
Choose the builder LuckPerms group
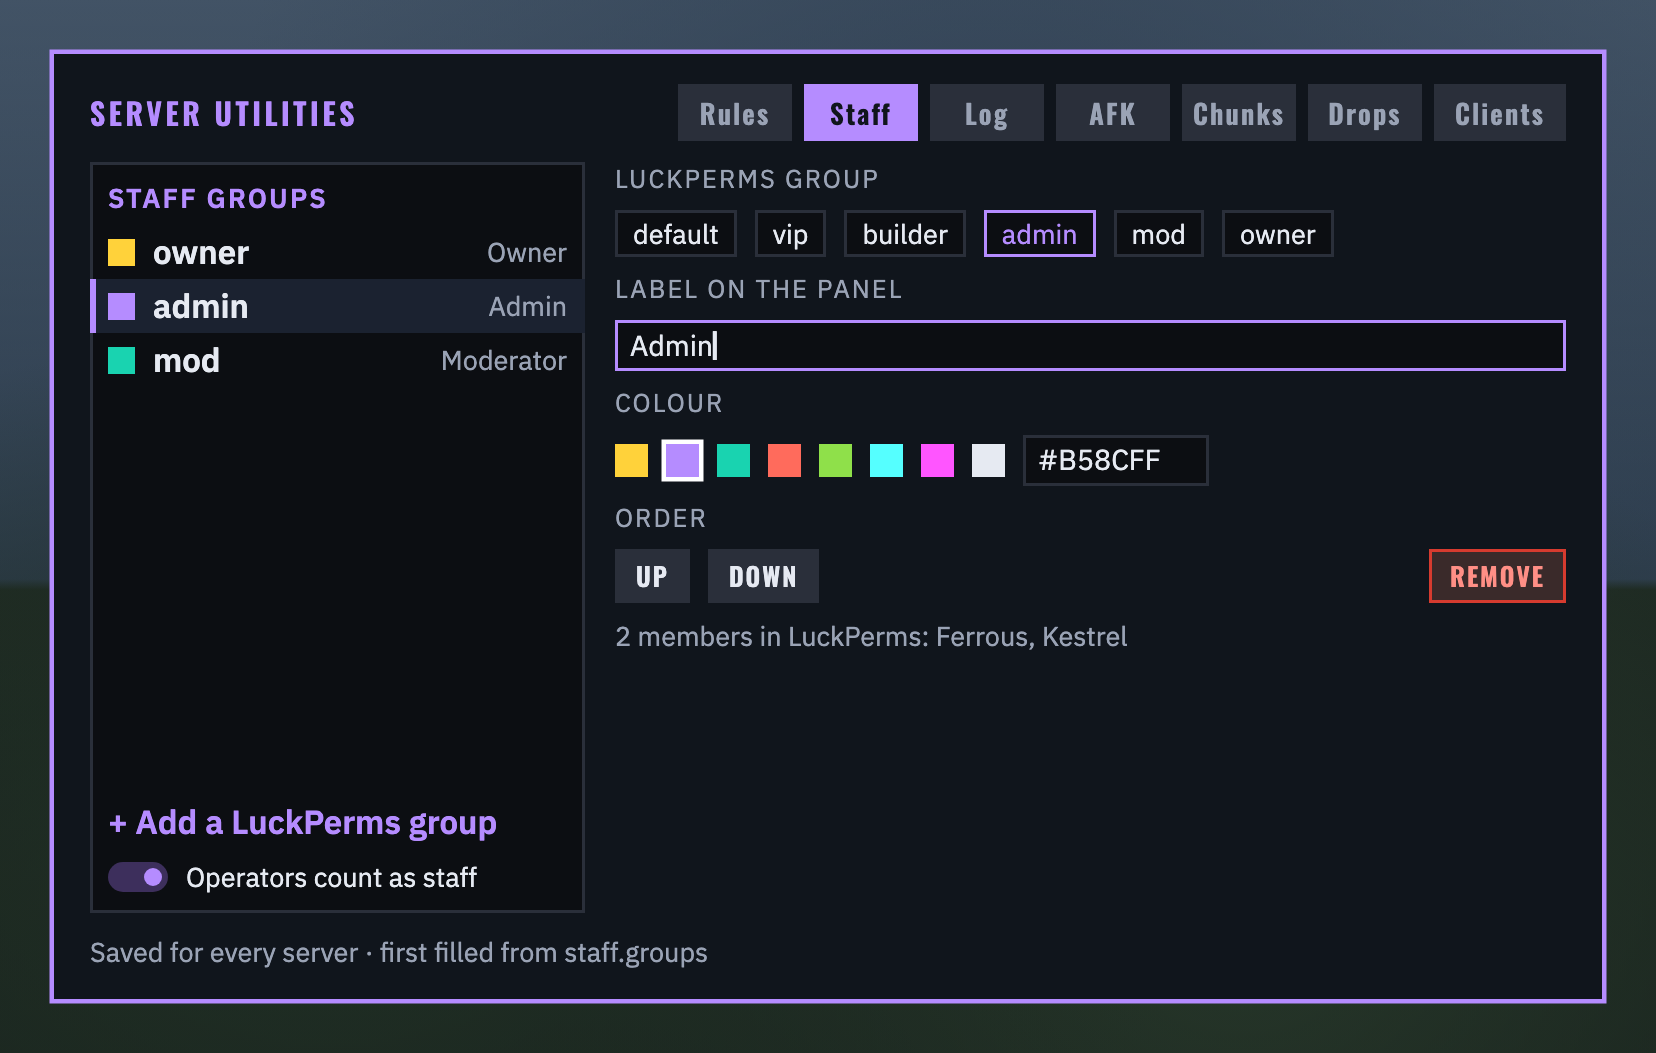pyautogui.click(x=905, y=234)
